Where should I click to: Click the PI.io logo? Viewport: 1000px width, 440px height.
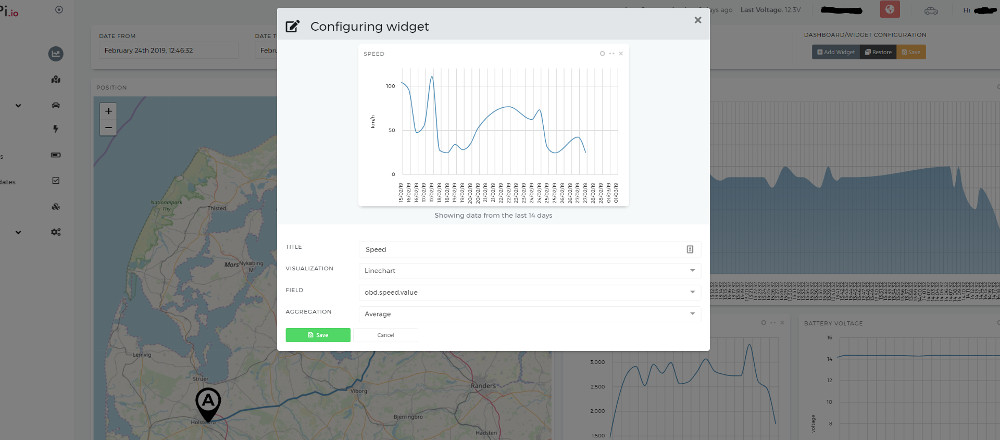point(9,11)
